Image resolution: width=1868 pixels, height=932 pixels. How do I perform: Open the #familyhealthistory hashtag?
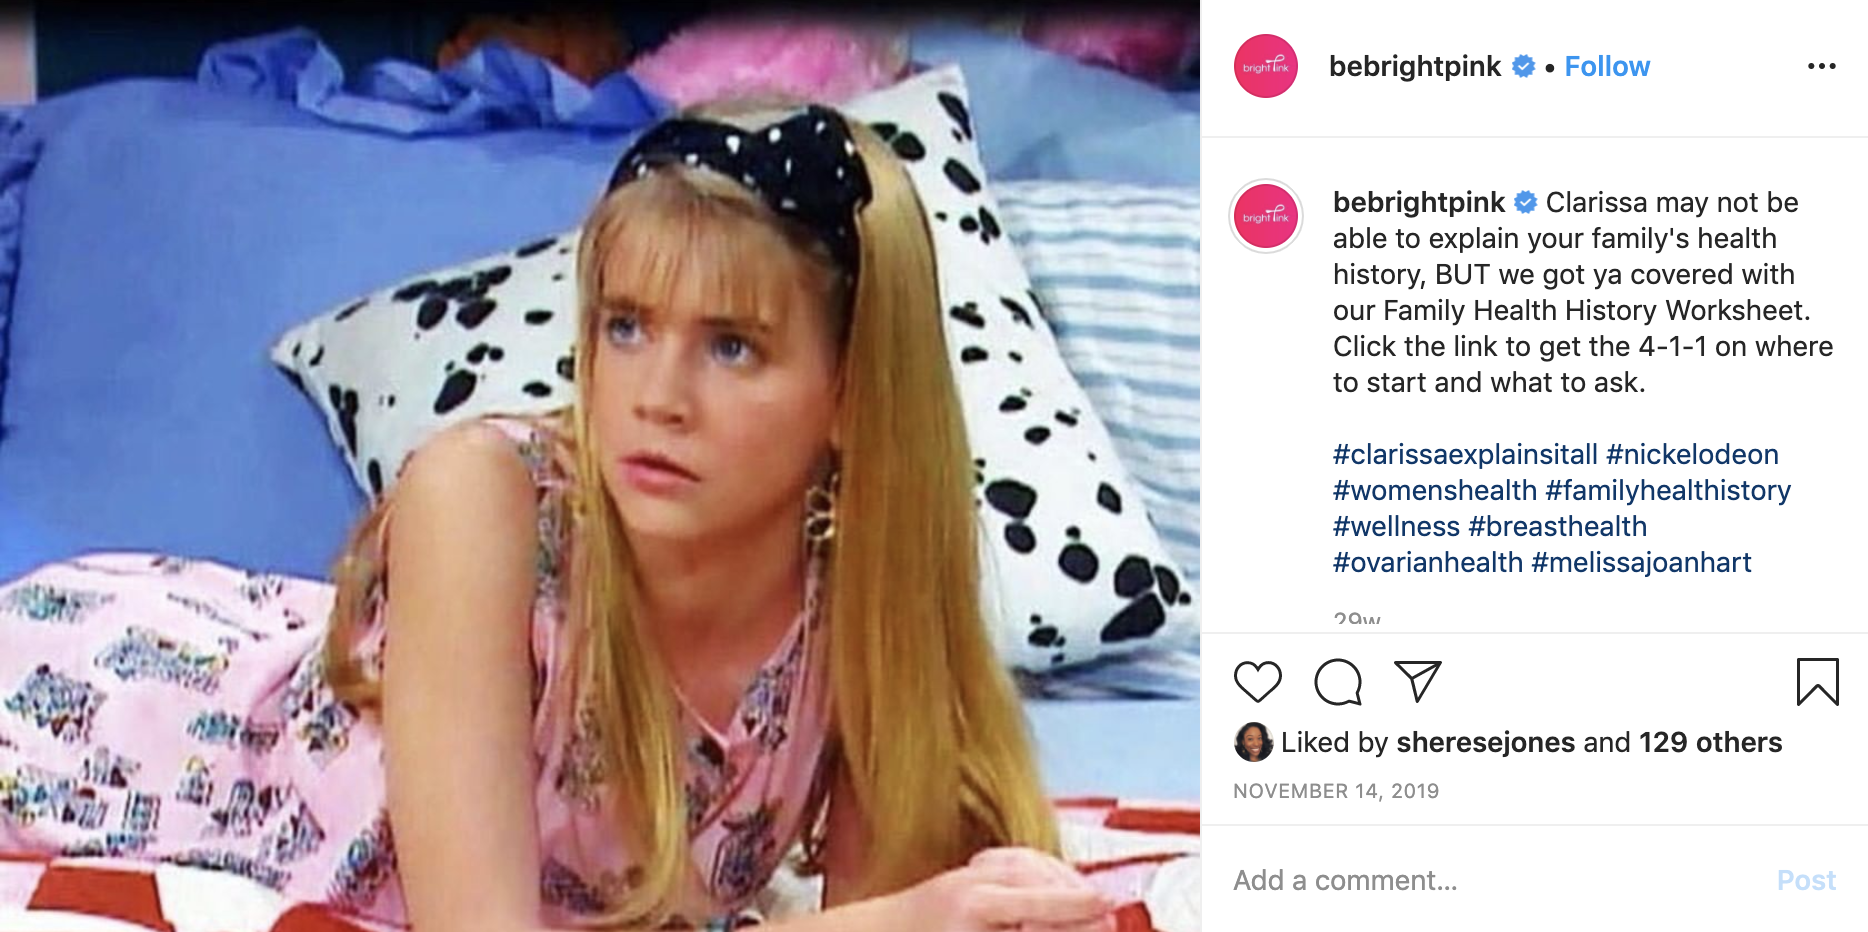(x=1668, y=490)
